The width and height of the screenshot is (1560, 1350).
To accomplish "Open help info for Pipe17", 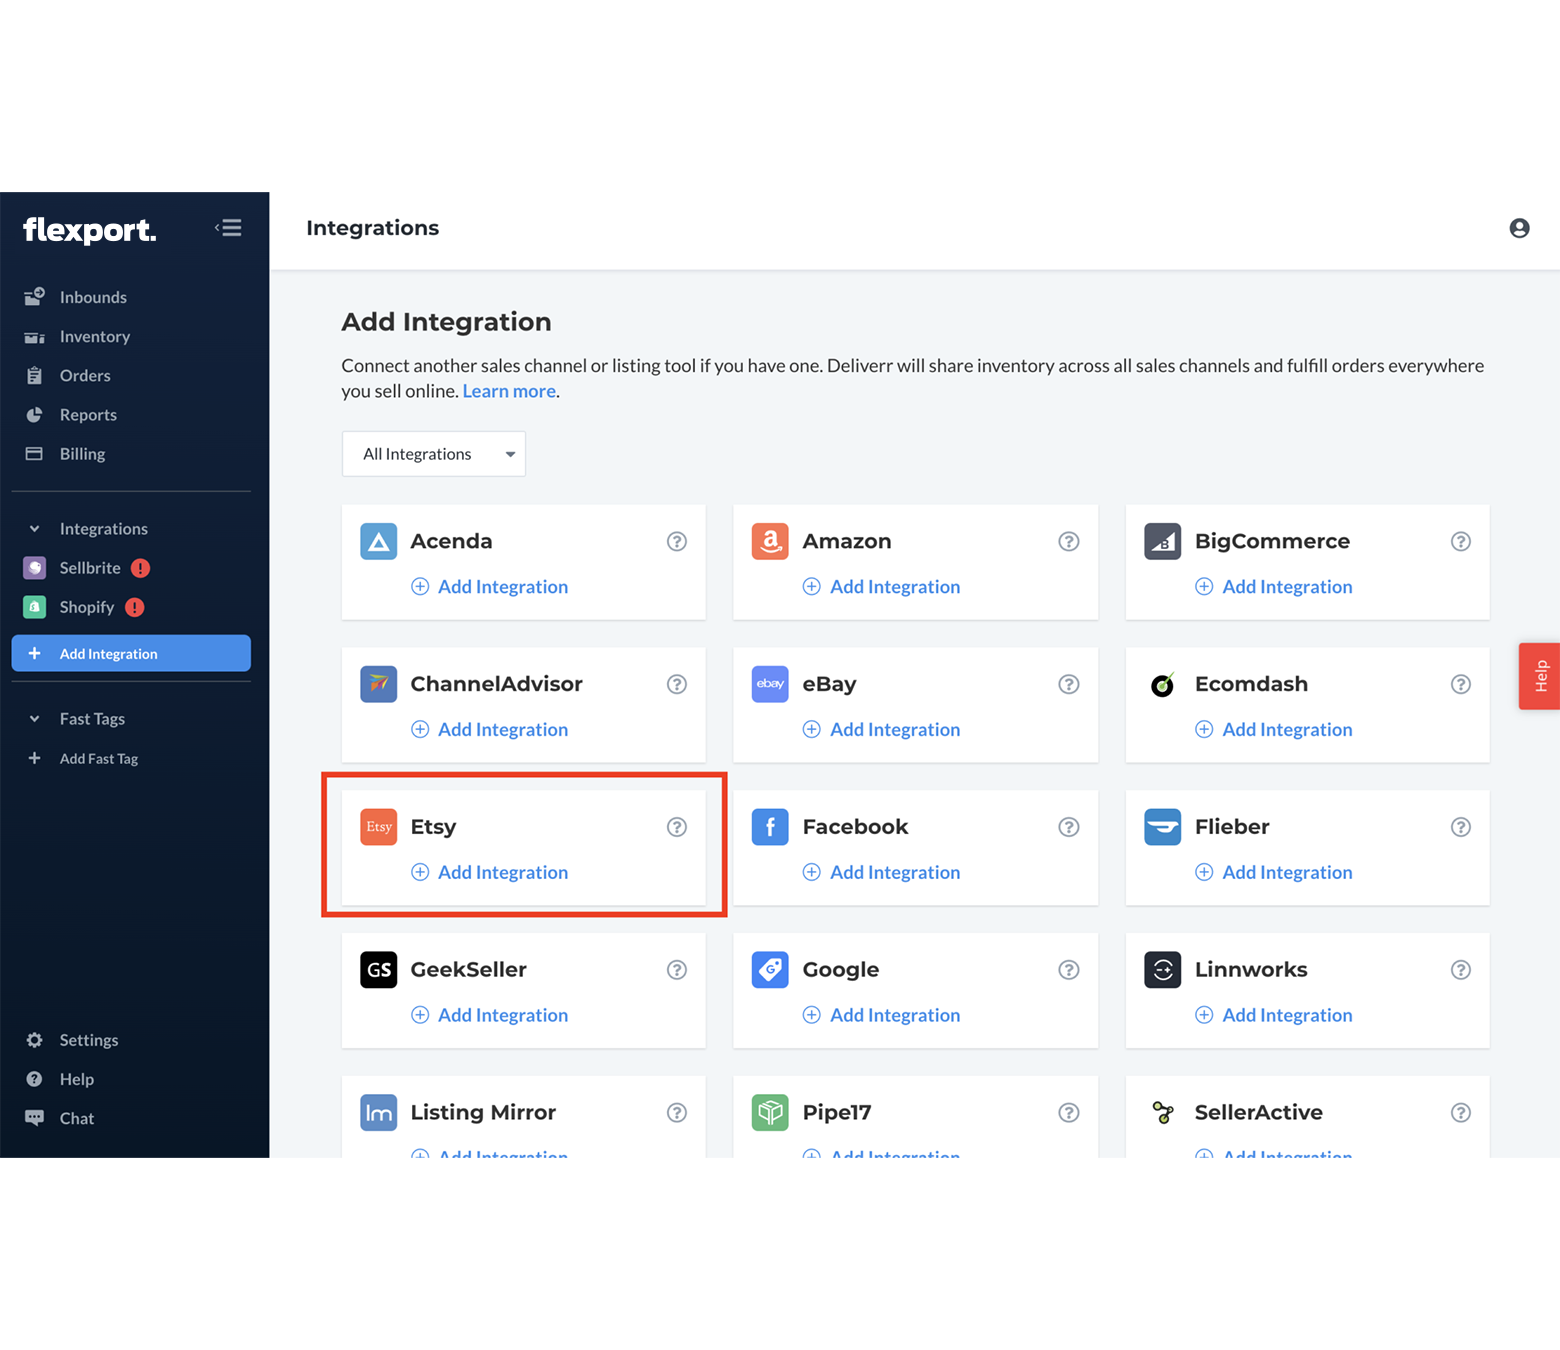I will [x=1069, y=1113].
